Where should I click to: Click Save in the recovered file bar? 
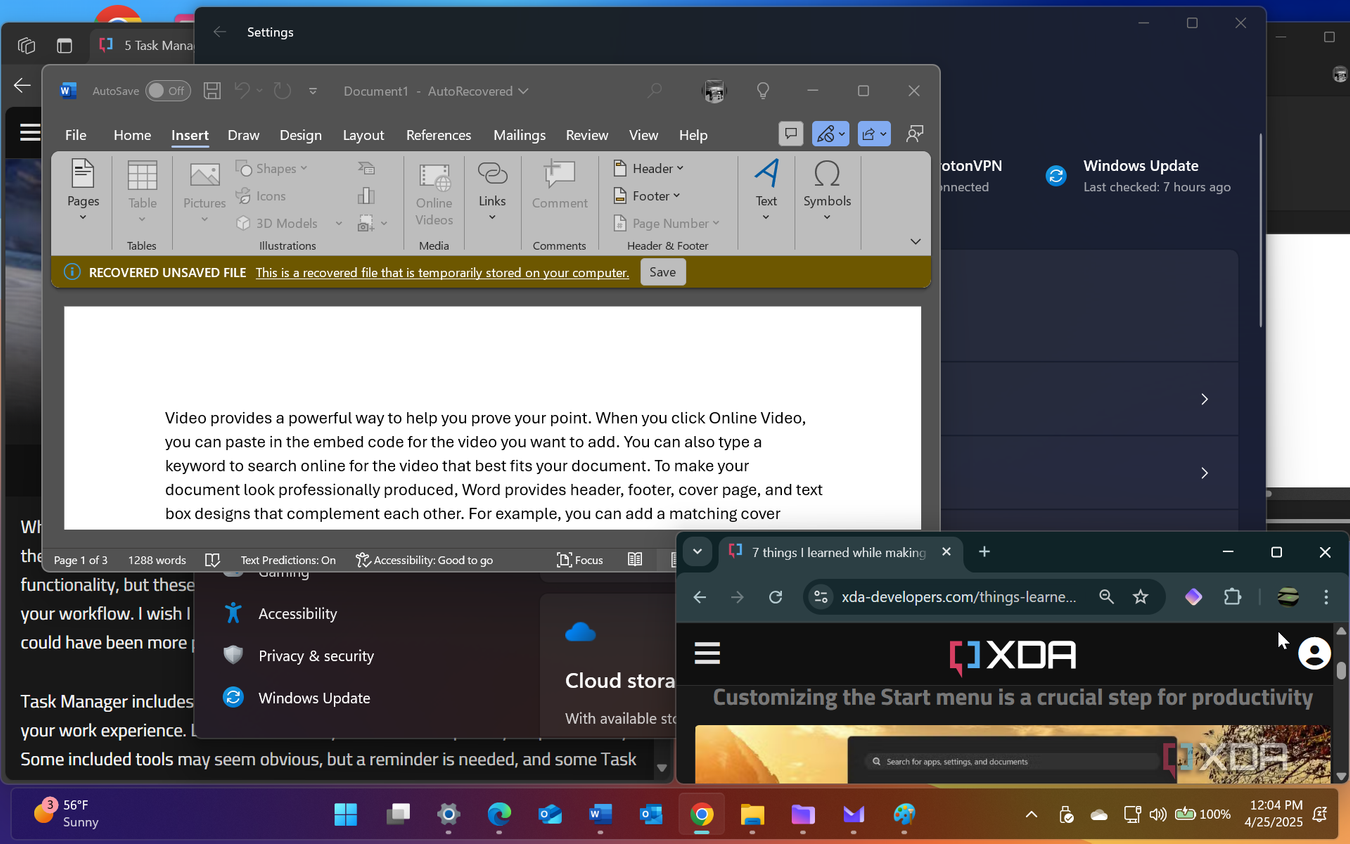coord(662,272)
